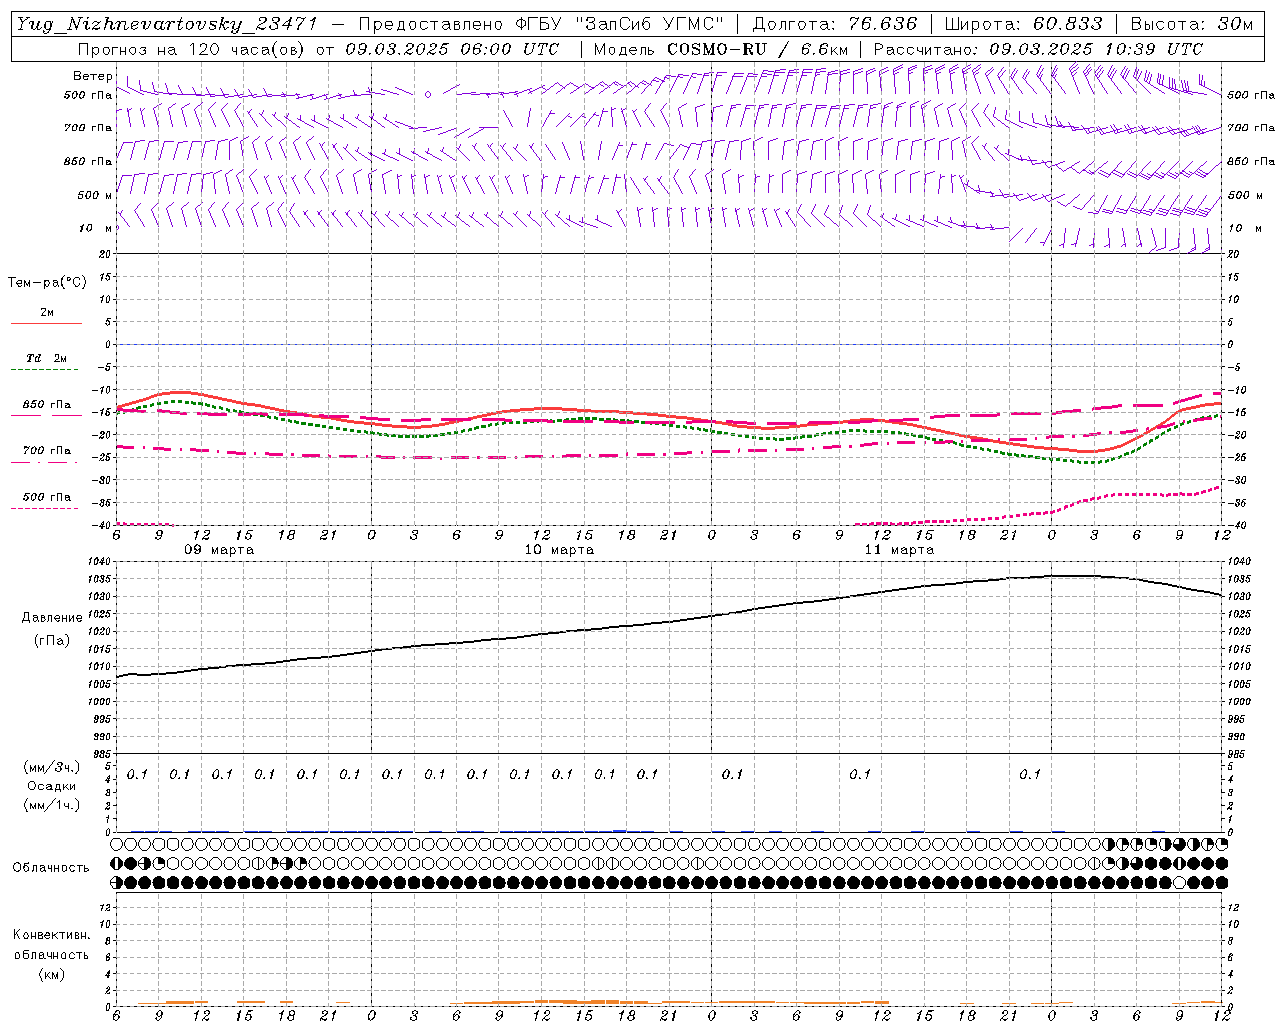This screenshot has width=1280, height=1024.
Task: Click the left 850 гПа wind level label
Action: [x=88, y=161]
